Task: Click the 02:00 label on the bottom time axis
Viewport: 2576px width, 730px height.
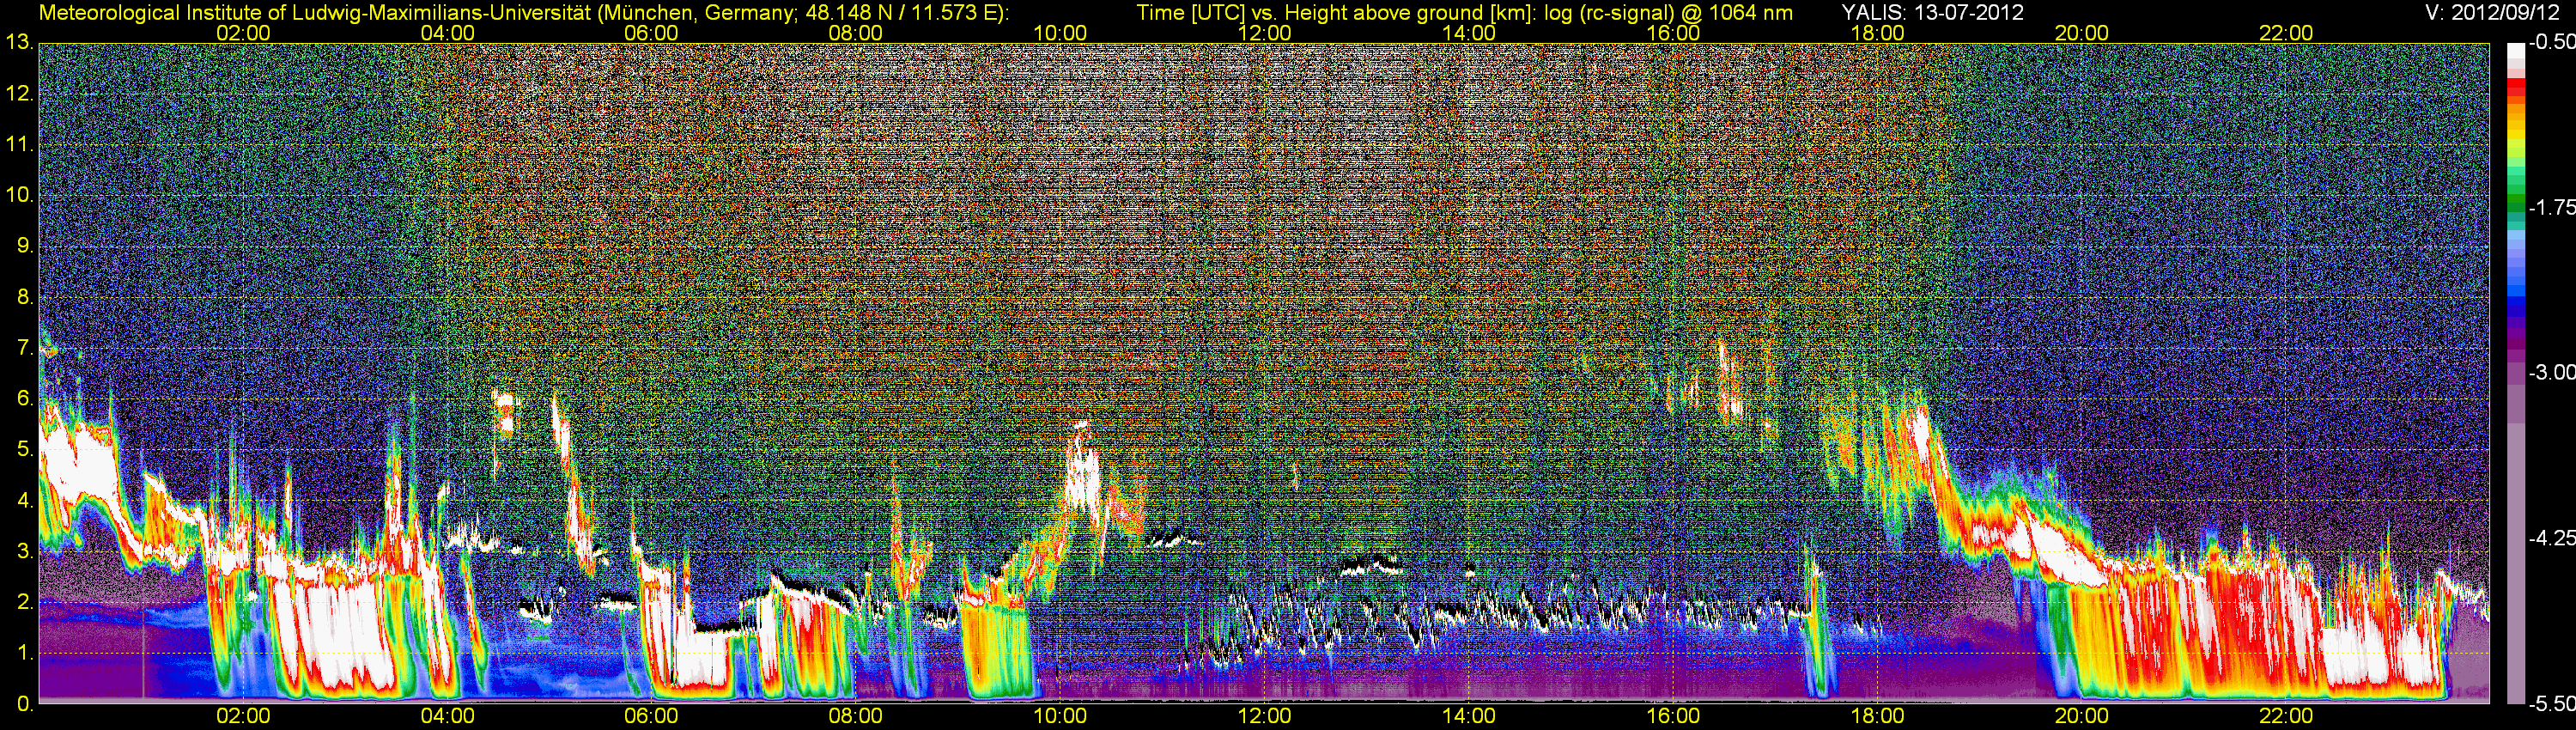Action: pyautogui.click(x=243, y=716)
